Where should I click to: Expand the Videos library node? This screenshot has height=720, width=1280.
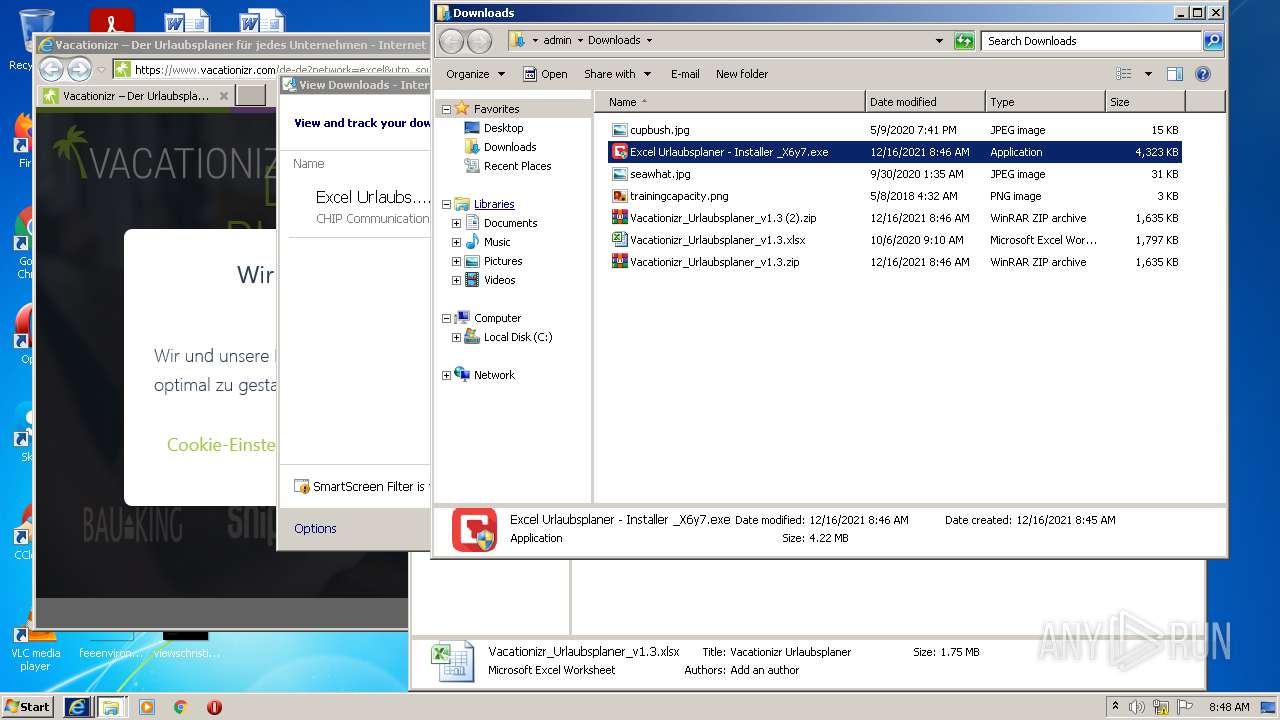[x=456, y=280]
